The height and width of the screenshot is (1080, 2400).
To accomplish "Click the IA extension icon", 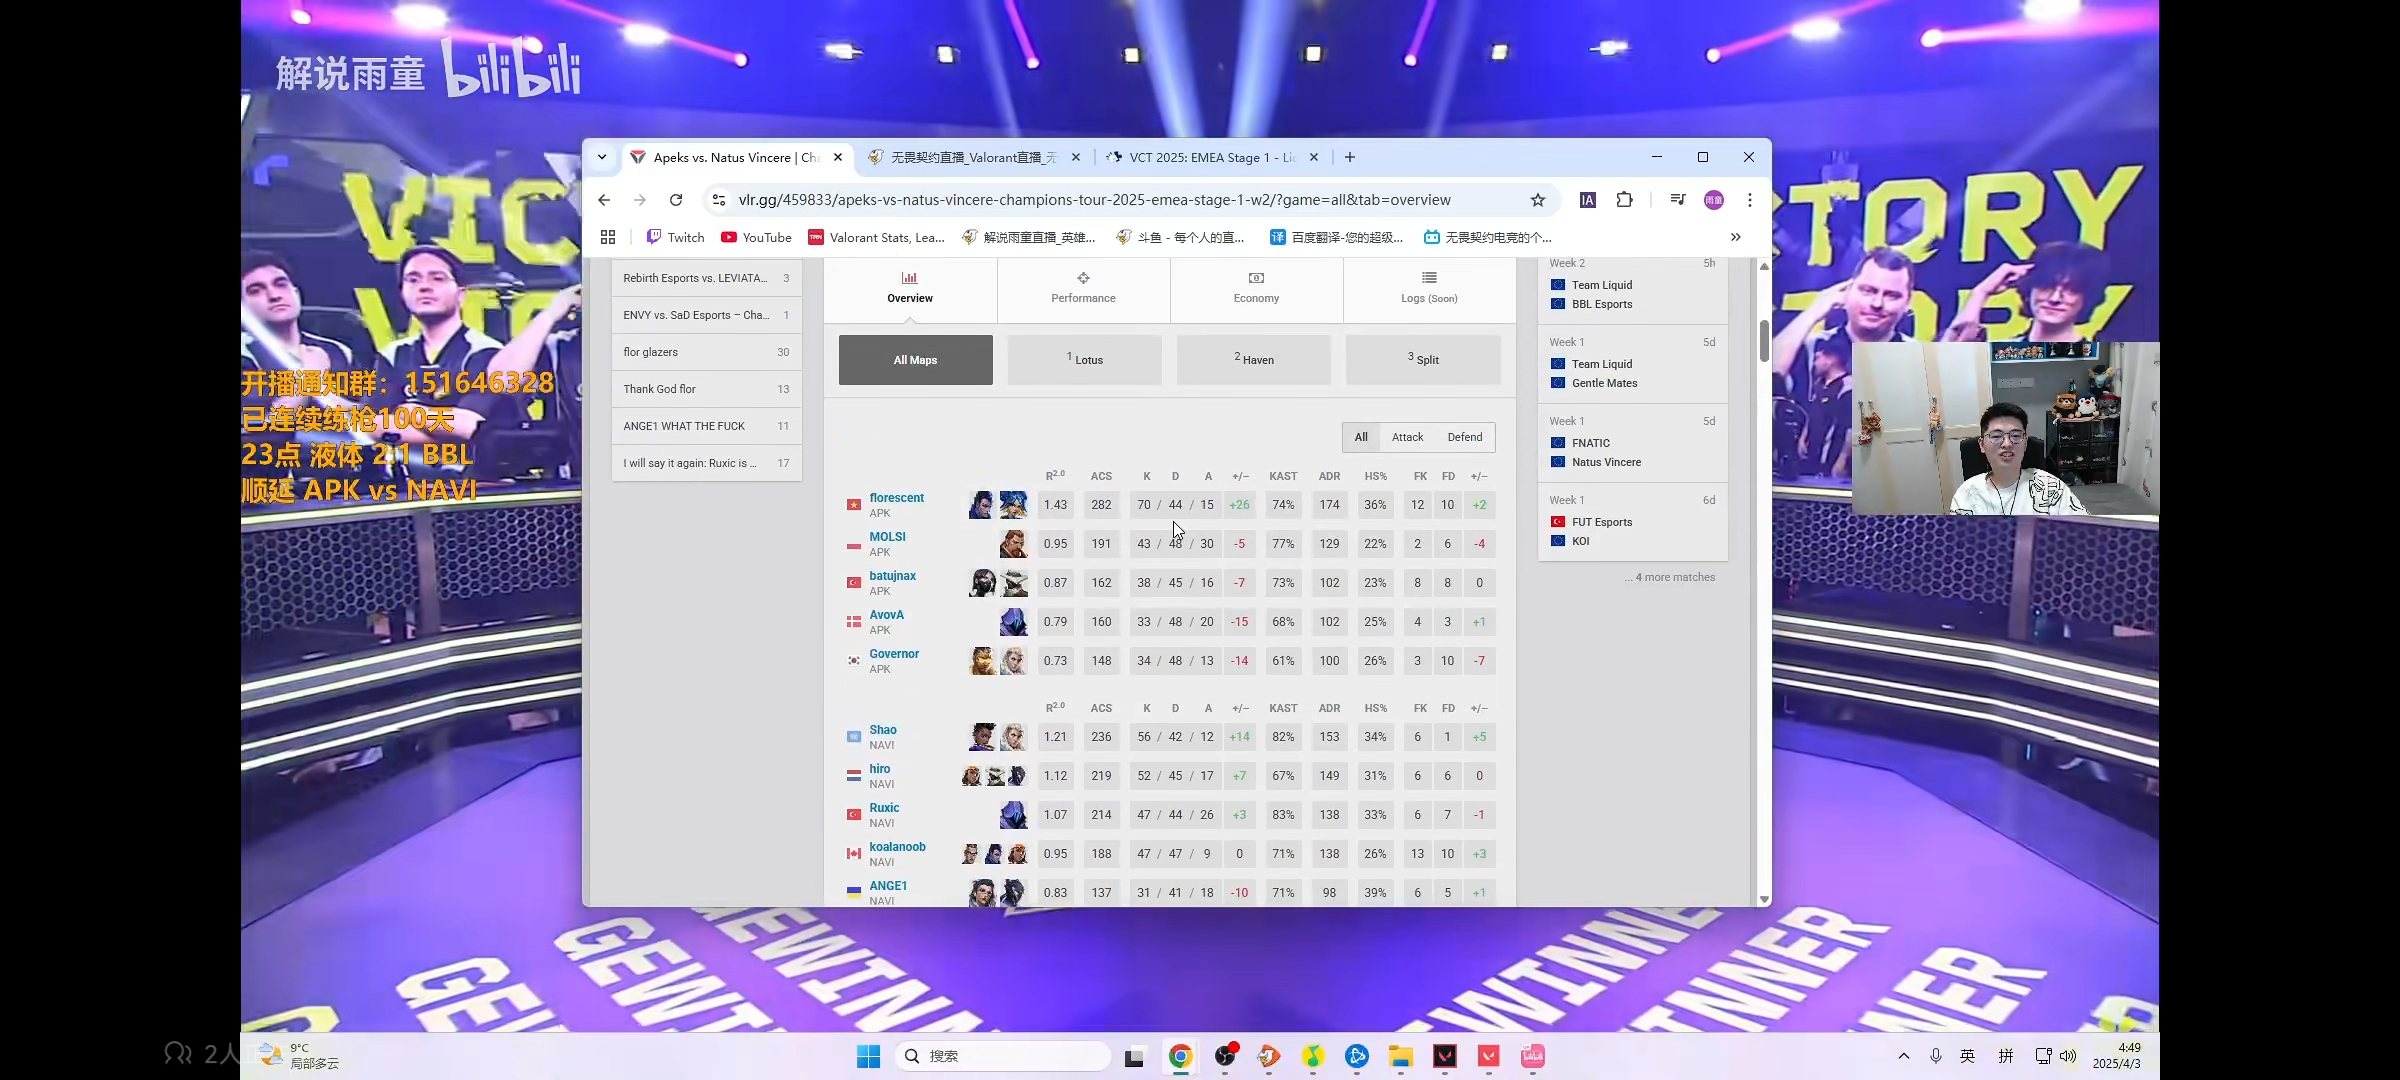I will 1588,200.
